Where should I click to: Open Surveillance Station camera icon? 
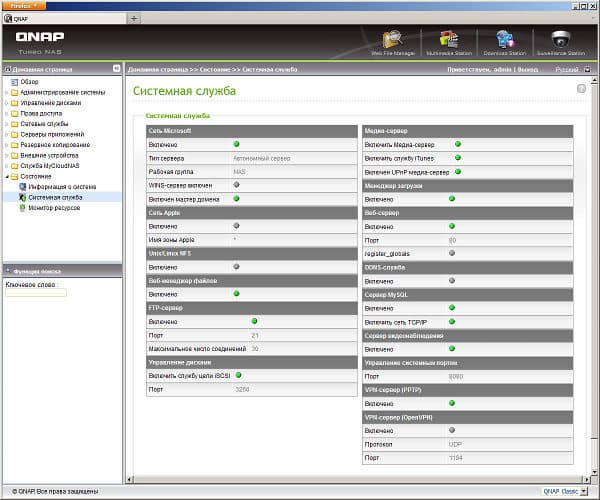click(561, 39)
